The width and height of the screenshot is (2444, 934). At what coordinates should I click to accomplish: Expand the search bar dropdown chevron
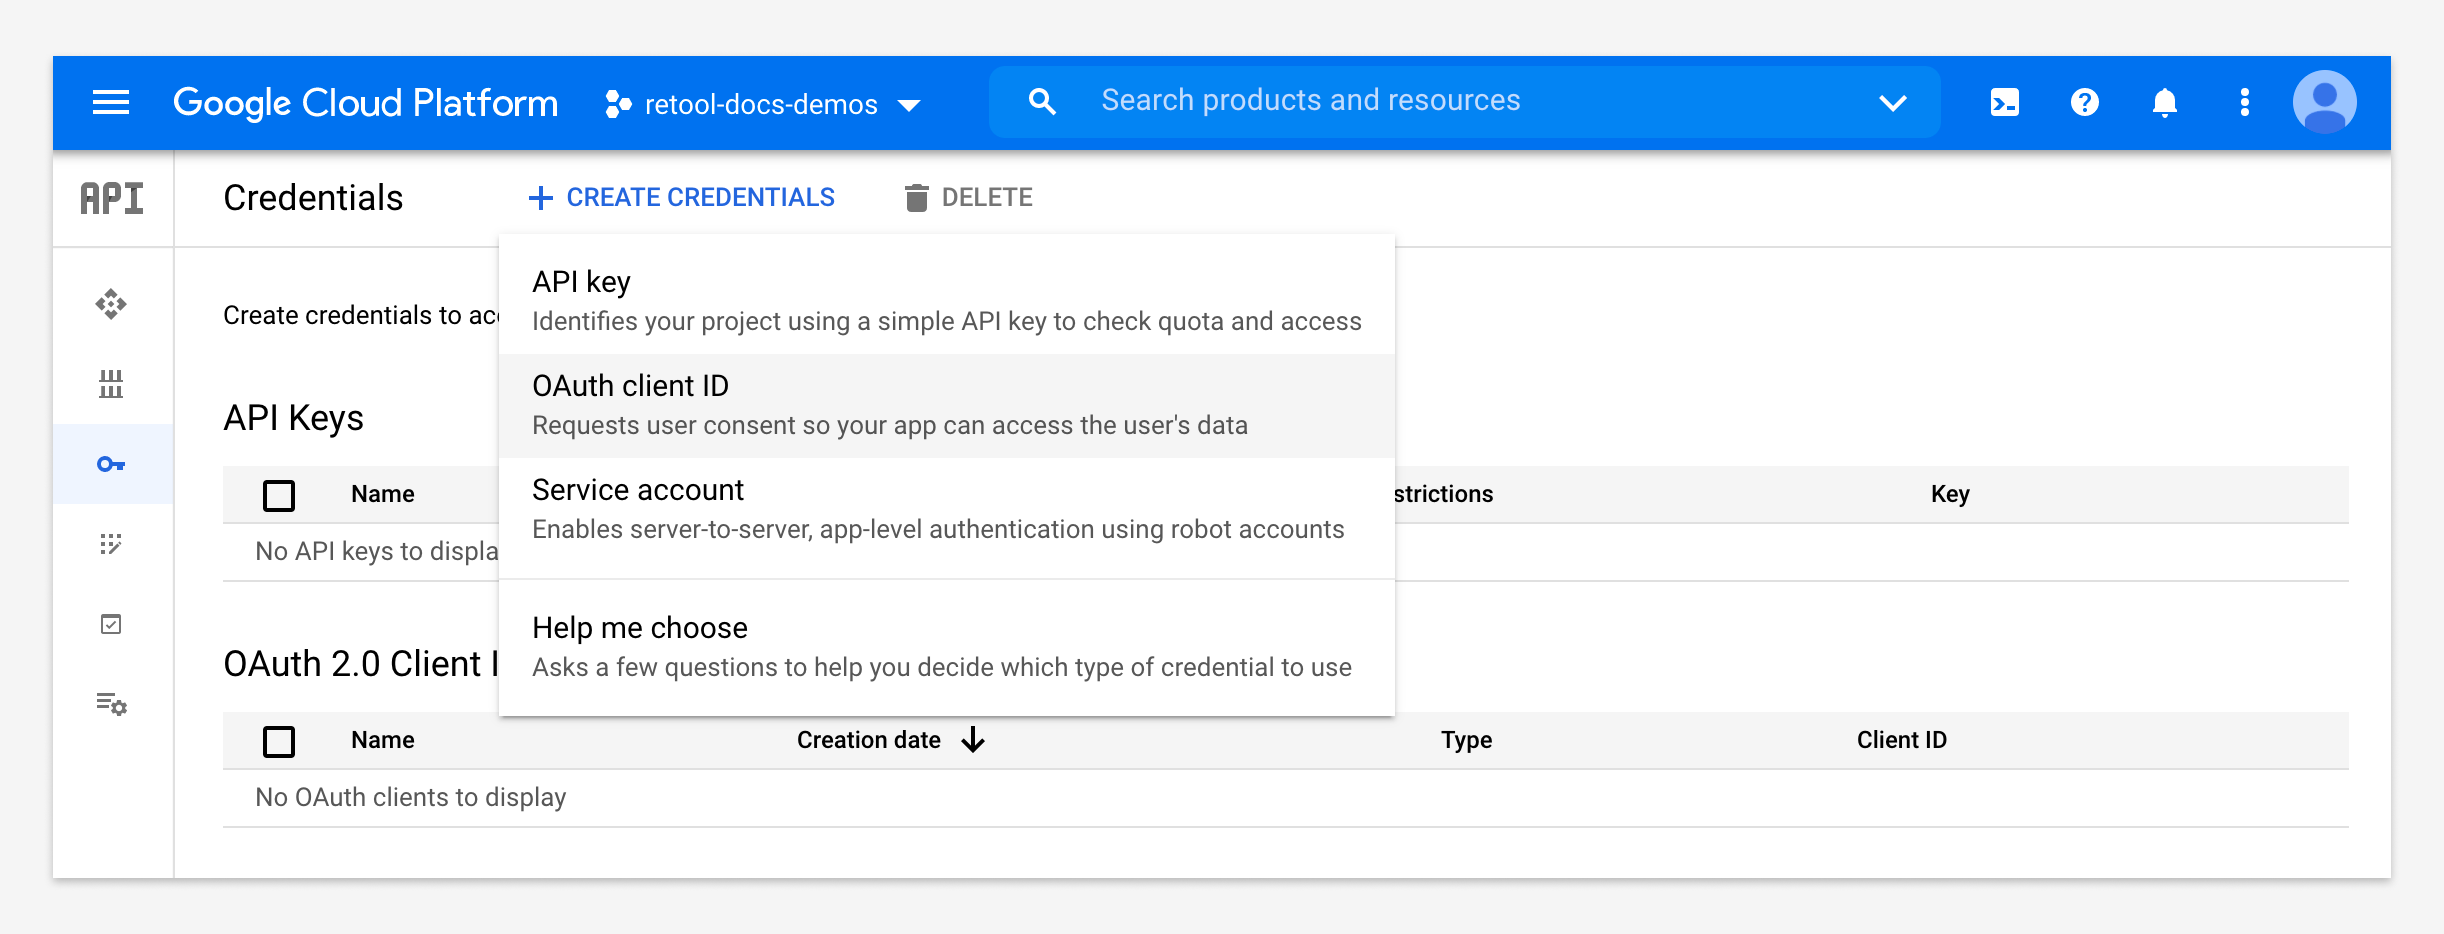point(1892,102)
